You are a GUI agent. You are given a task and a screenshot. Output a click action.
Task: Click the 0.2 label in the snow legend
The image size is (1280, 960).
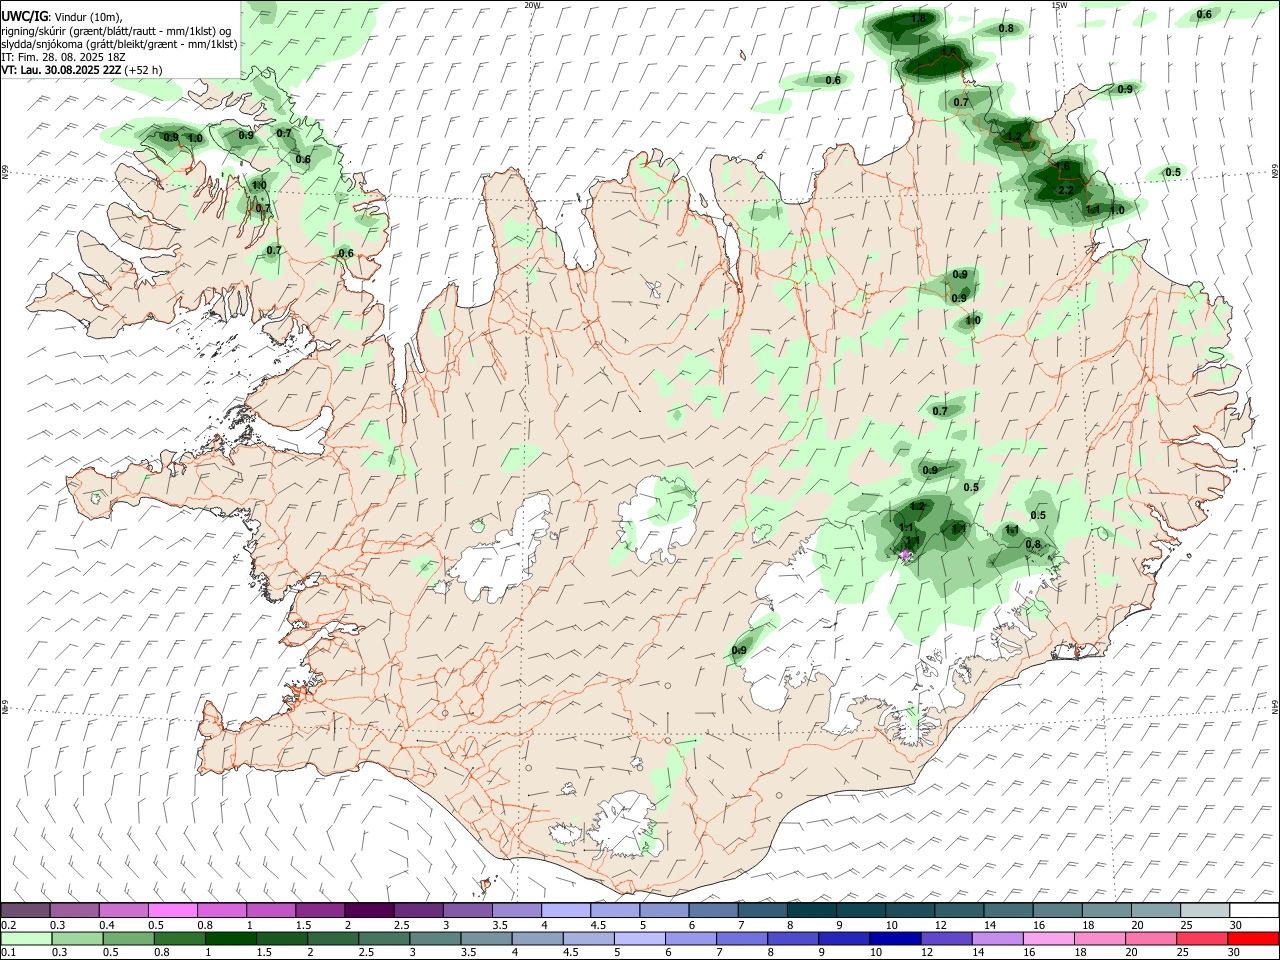point(9,925)
